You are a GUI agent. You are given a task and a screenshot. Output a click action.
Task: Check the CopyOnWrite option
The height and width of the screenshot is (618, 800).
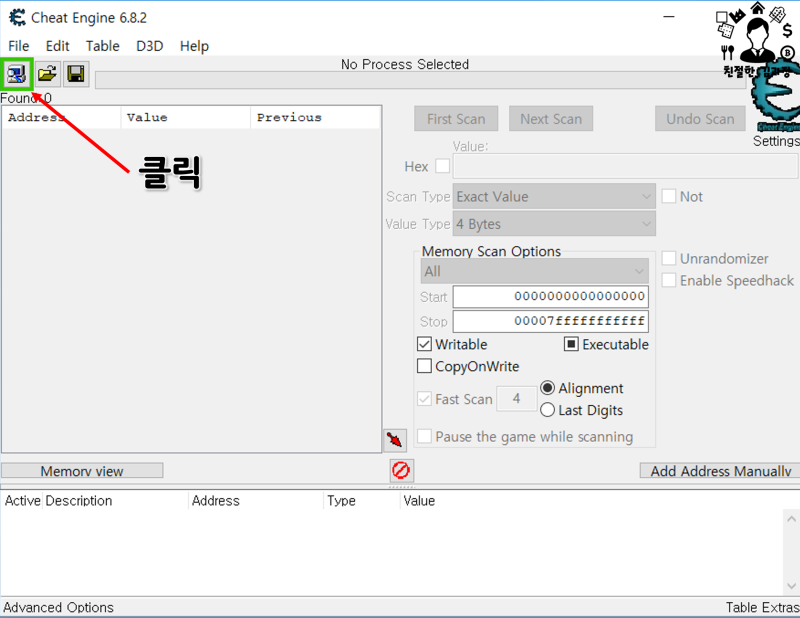pyautogui.click(x=424, y=366)
